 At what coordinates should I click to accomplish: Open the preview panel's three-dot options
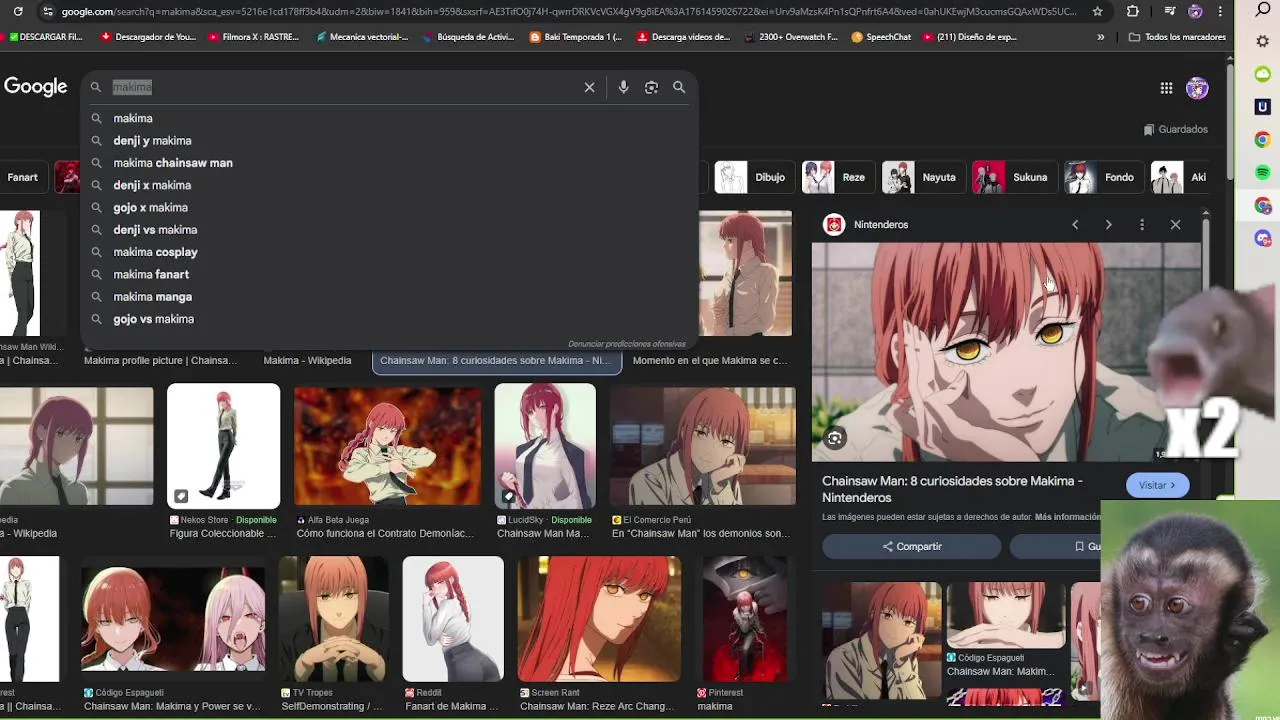pos(1141,225)
